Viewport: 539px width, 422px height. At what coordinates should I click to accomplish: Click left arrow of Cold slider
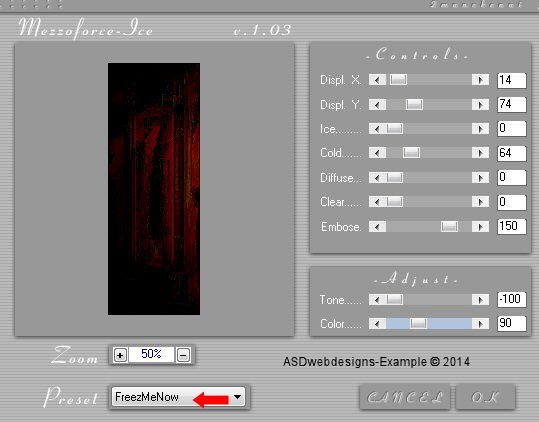(377, 153)
